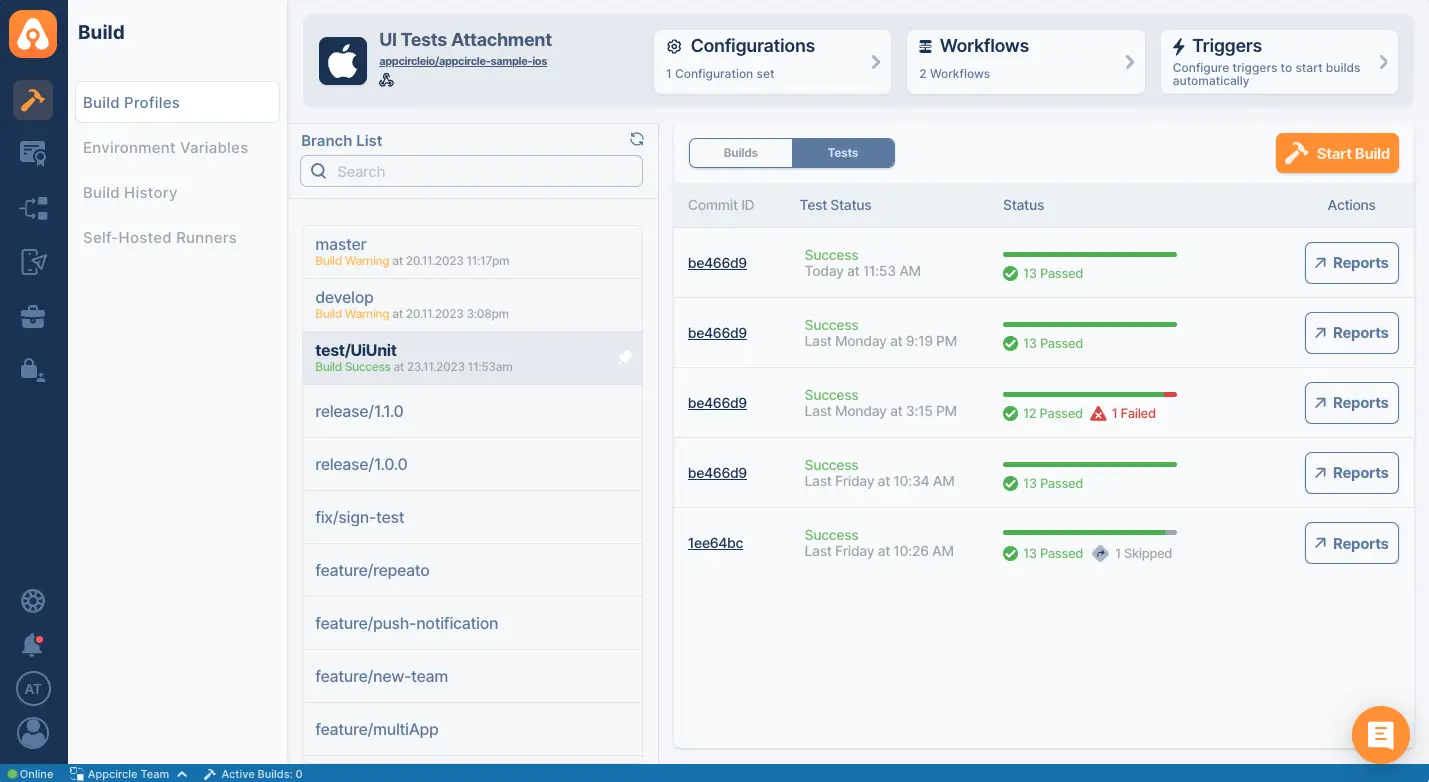Click the Online status indicator
Image resolution: width=1429 pixels, height=782 pixels.
[x=30, y=774]
